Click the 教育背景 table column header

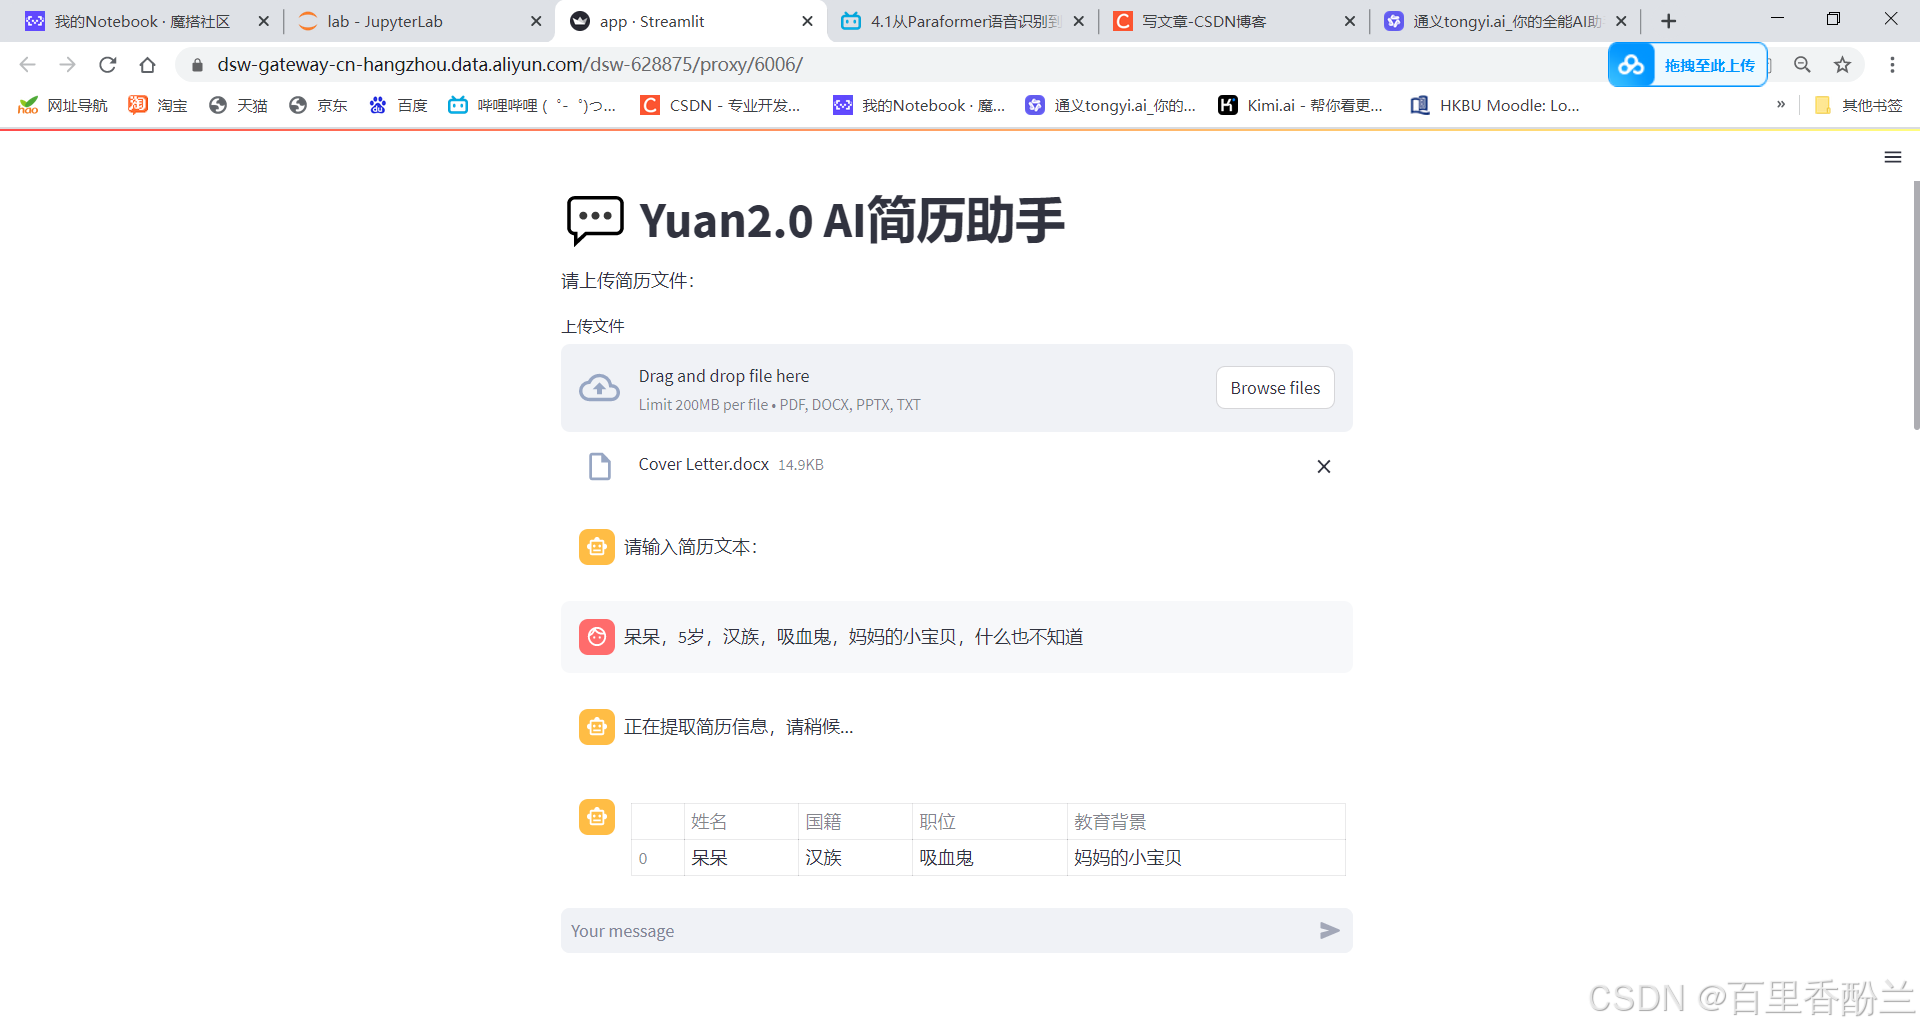[1206, 822]
